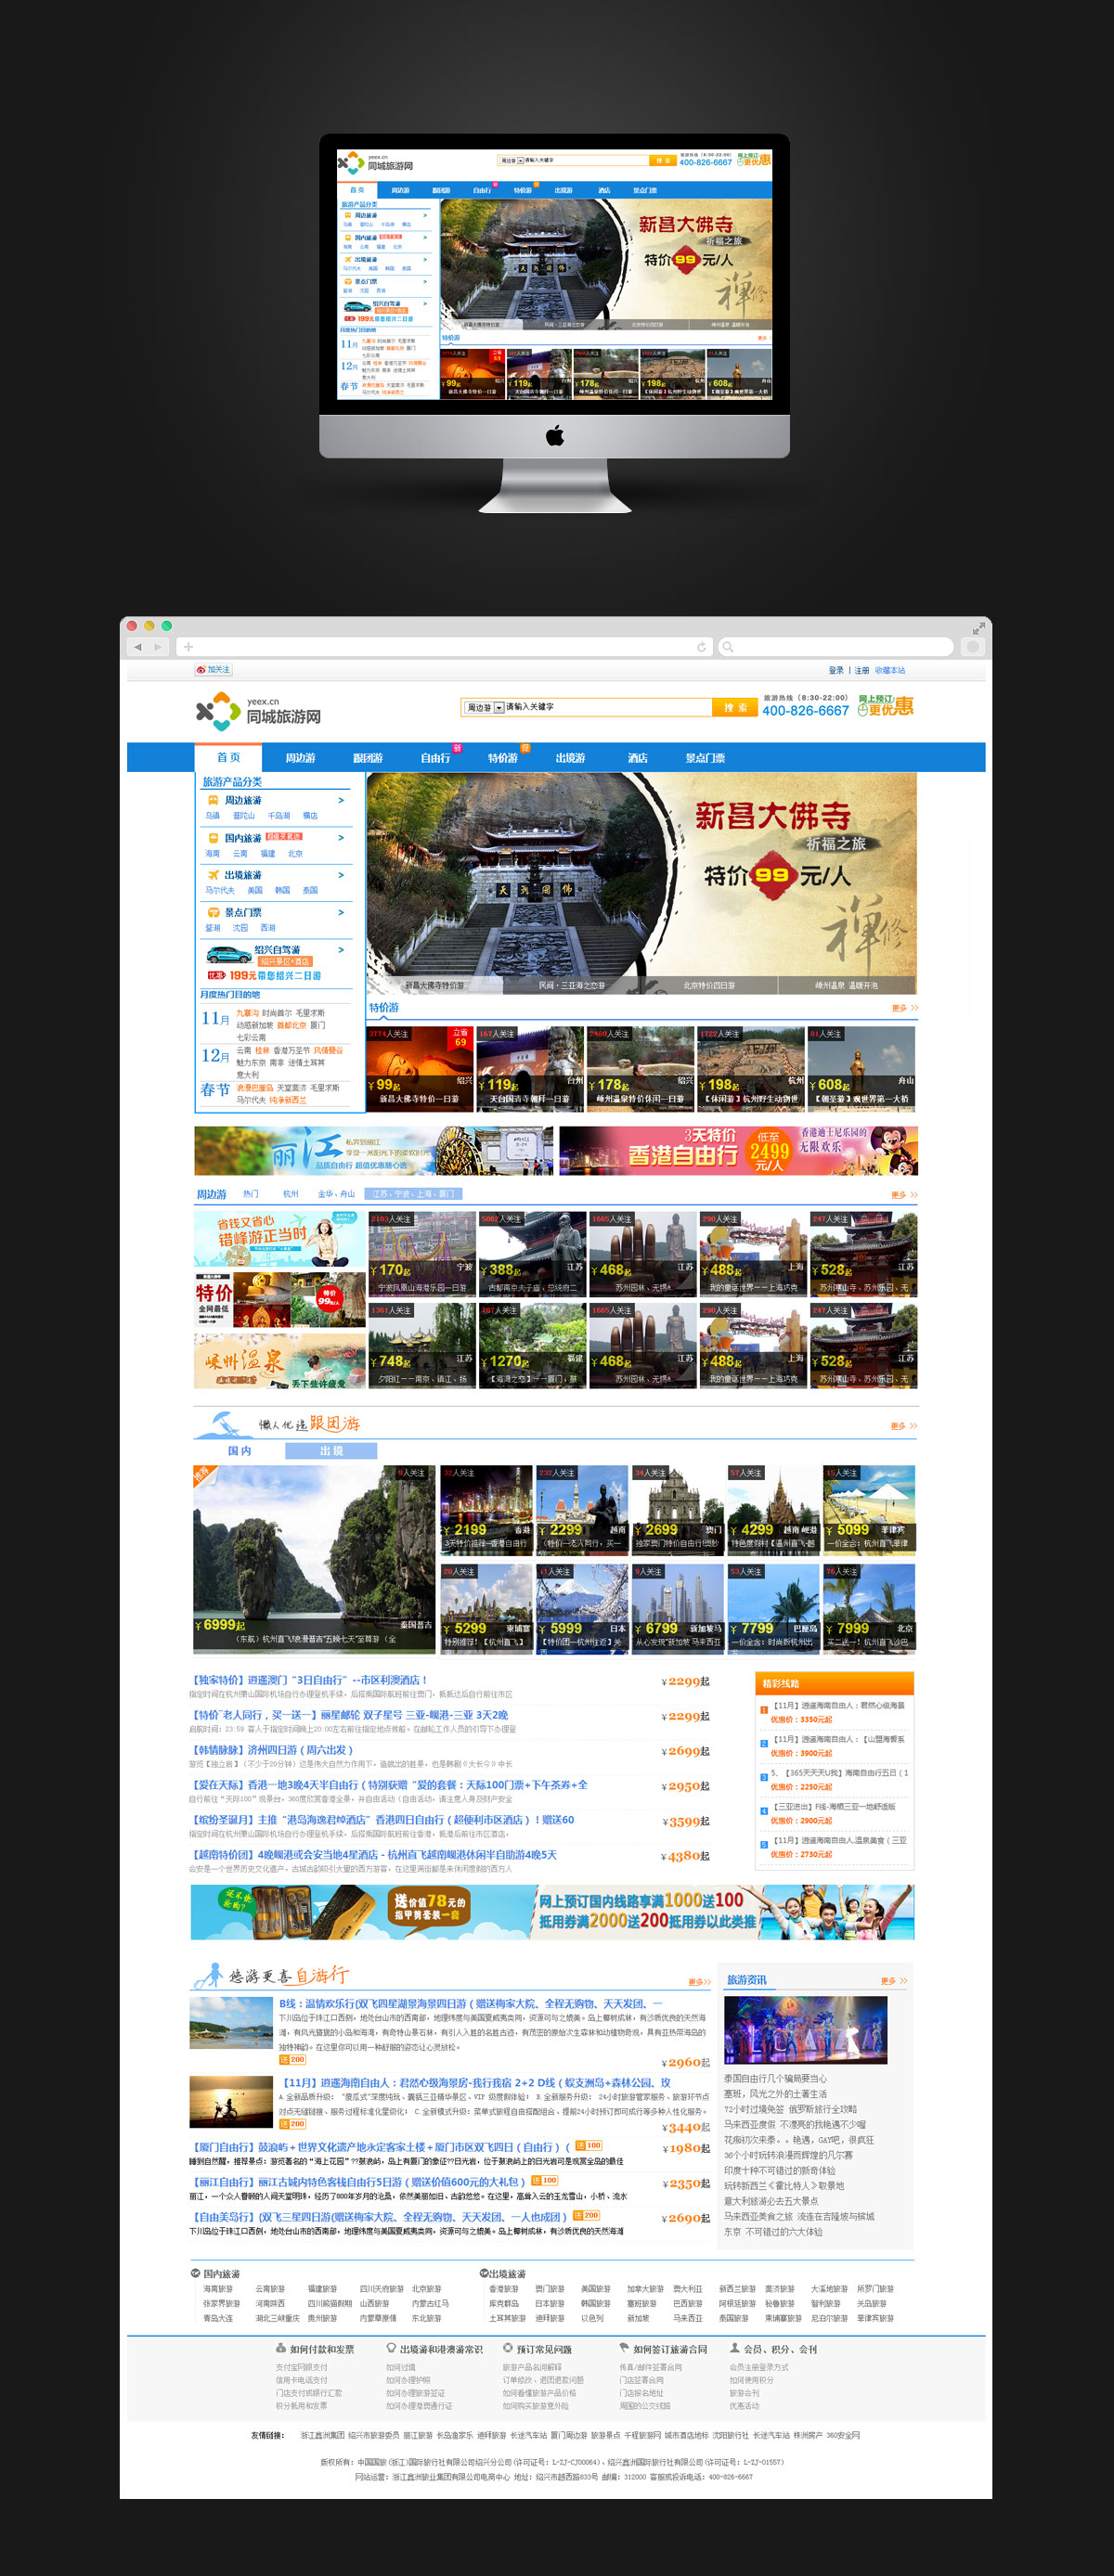Click the bus icon beside 周边旅游

(x=213, y=800)
